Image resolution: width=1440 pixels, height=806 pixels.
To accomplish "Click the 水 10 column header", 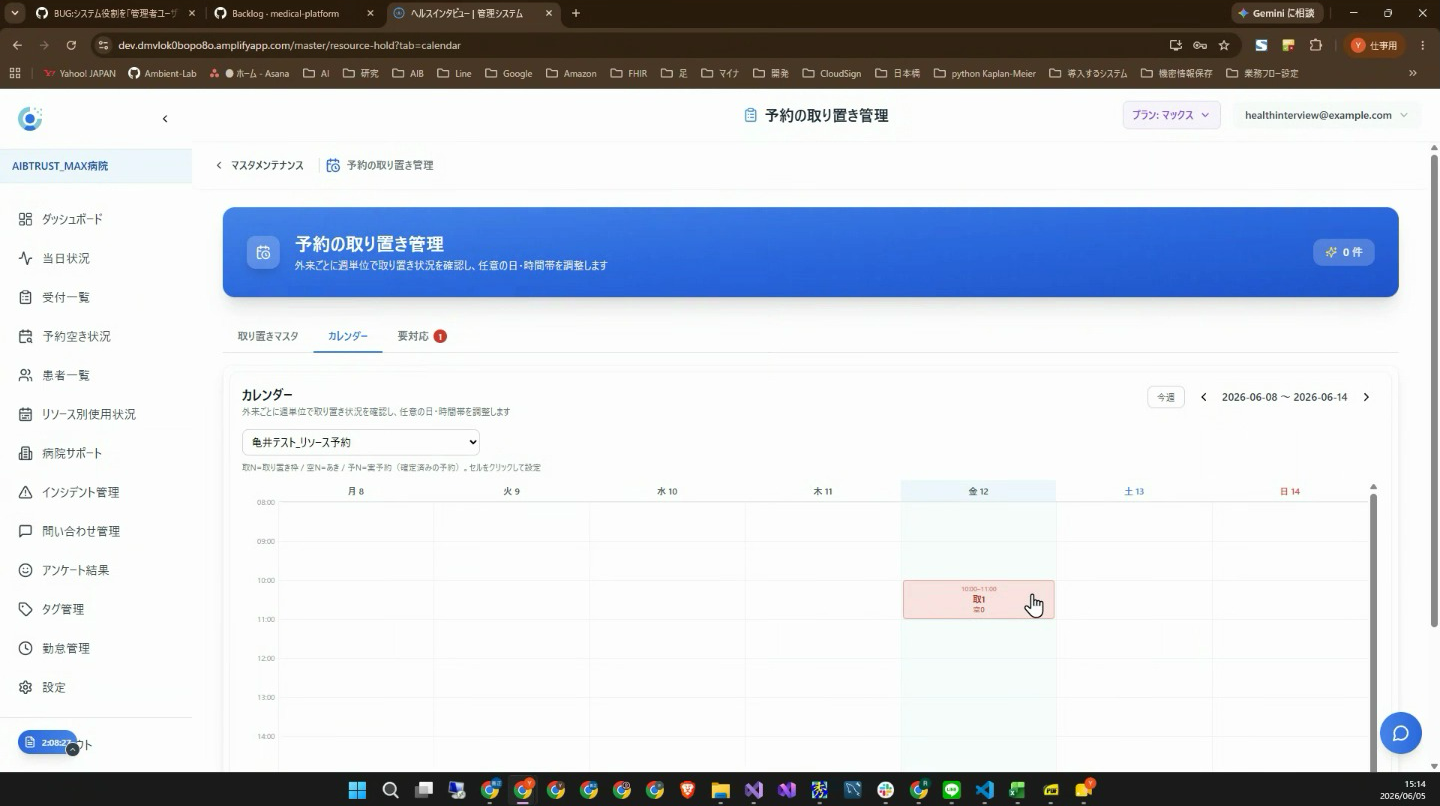I will click(667, 491).
